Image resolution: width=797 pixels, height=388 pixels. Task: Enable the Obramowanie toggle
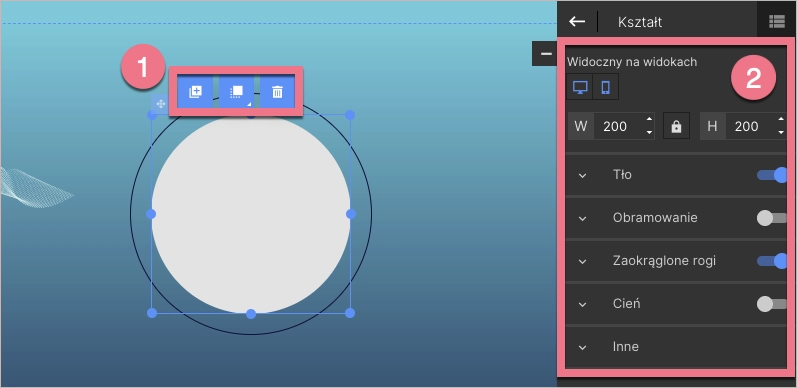pyautogui.click(x=772, y=218)
